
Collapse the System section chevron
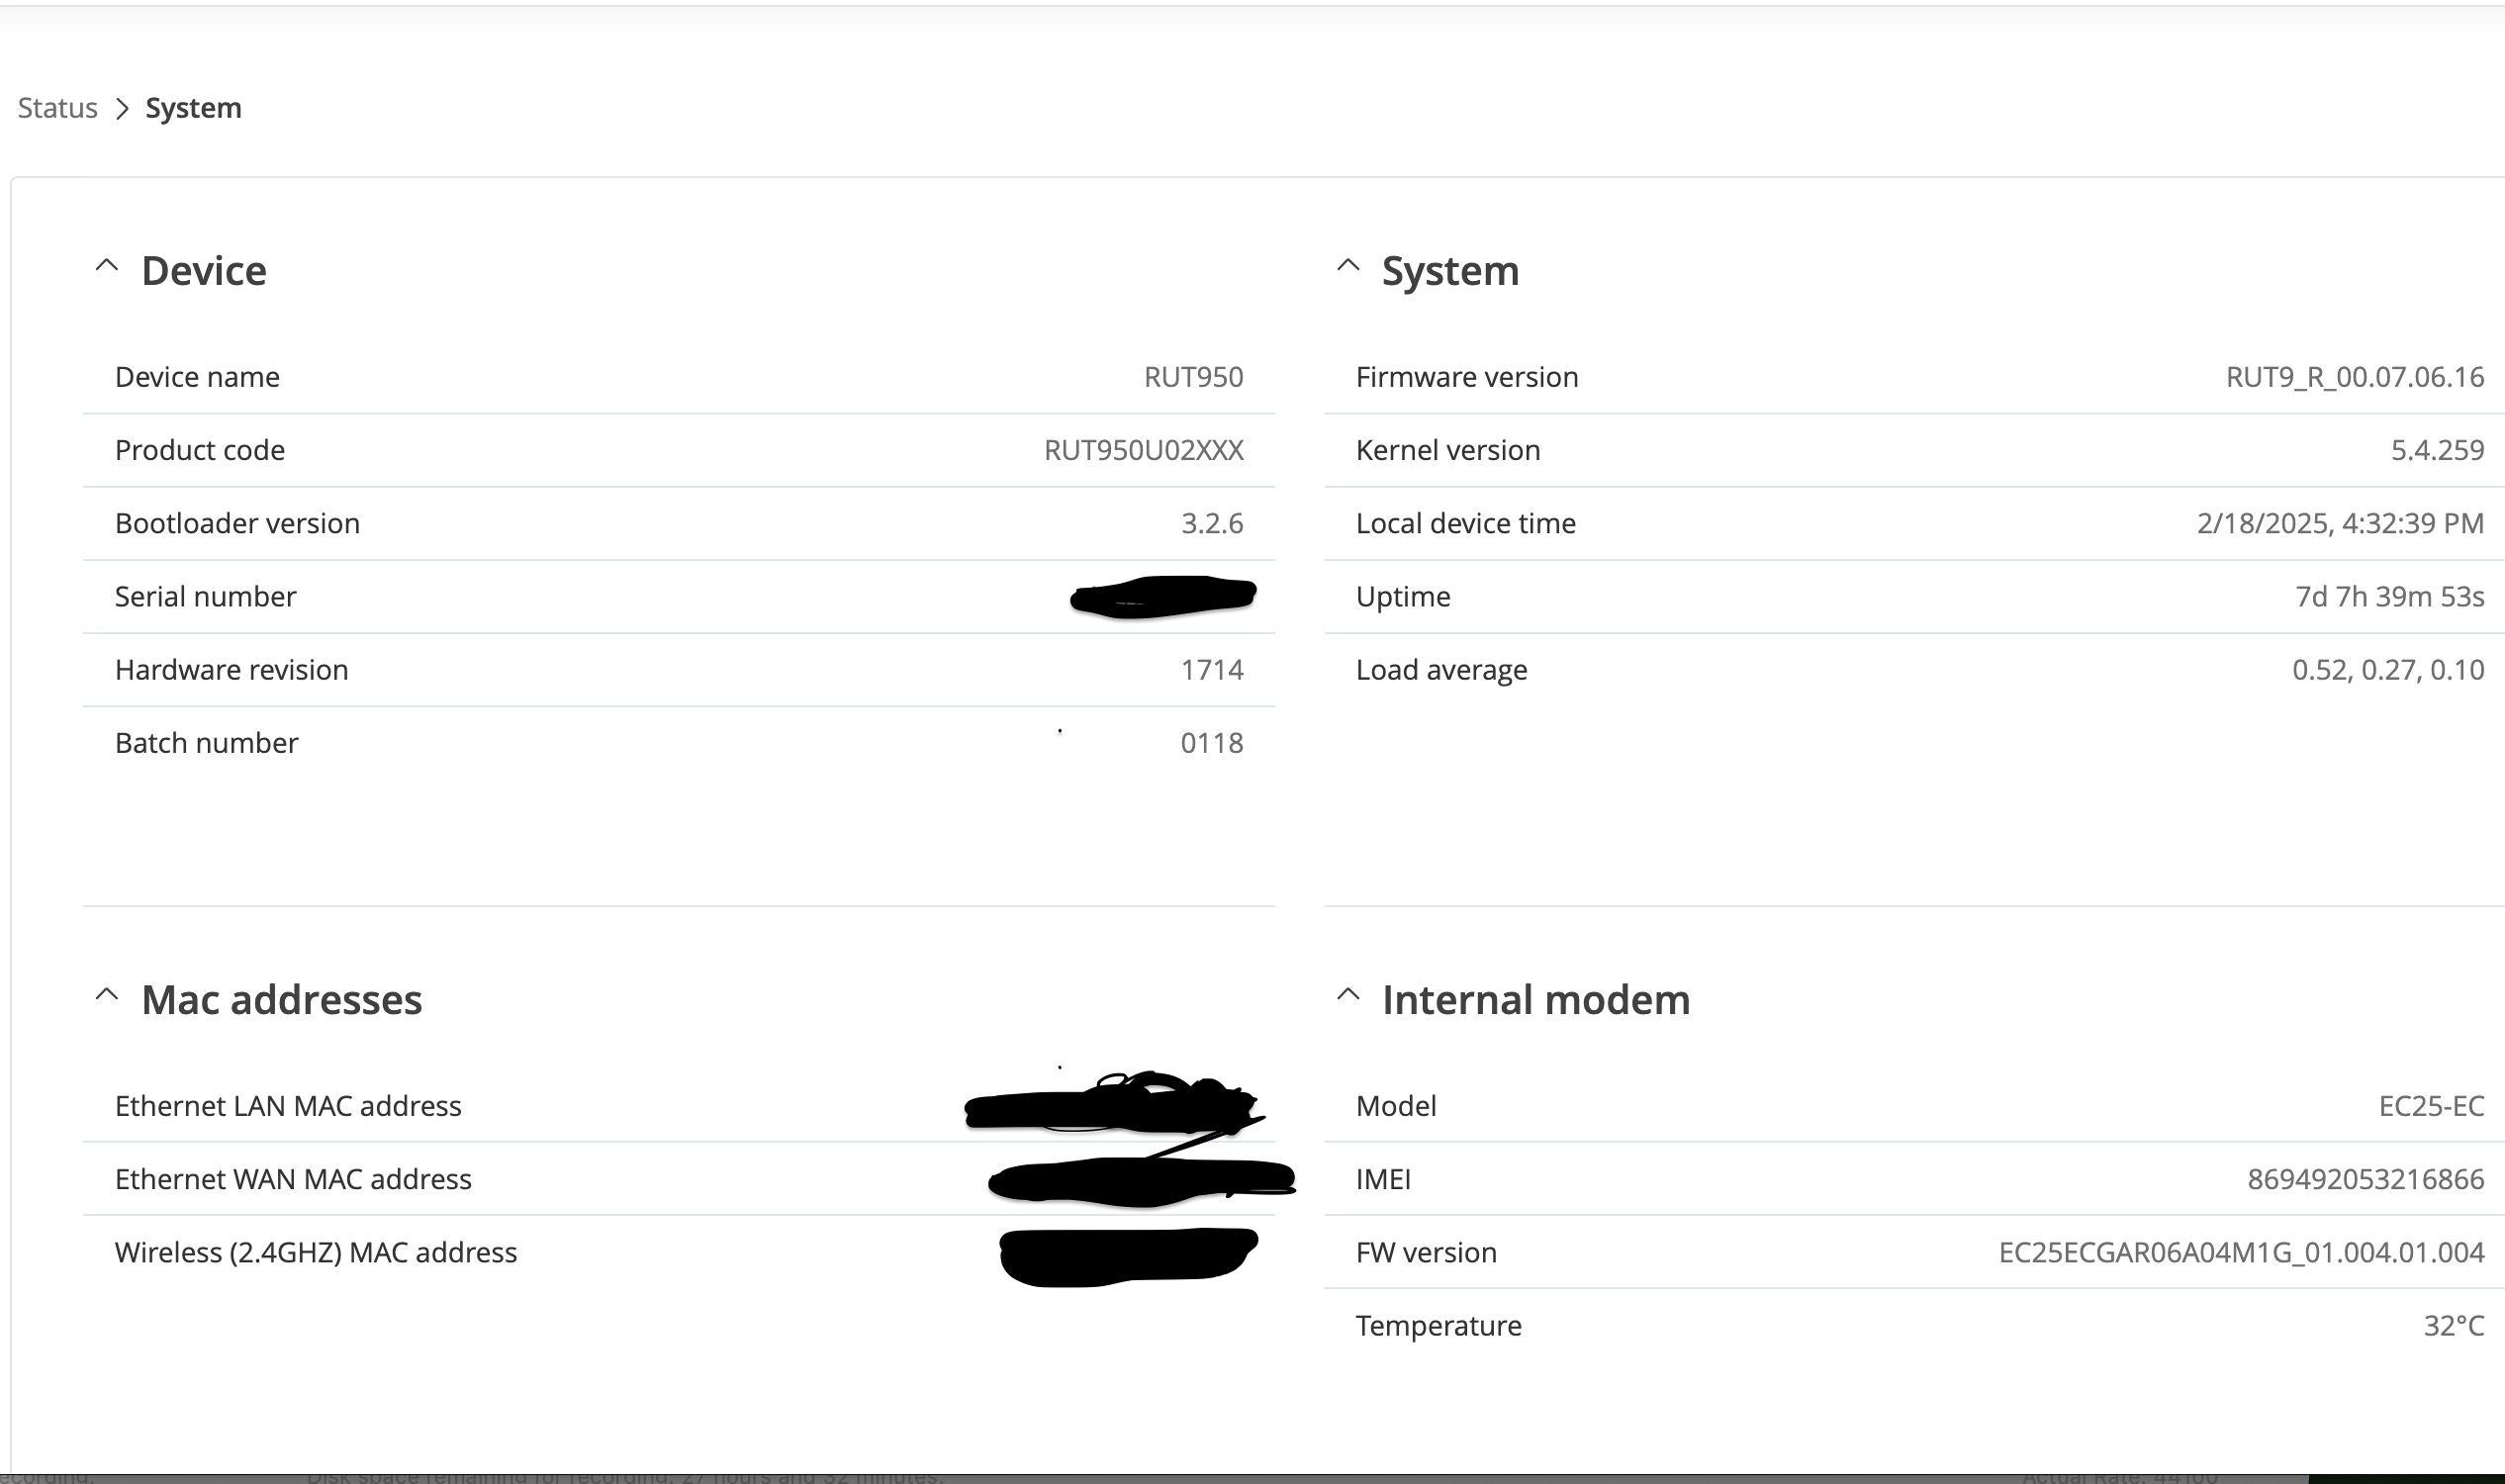1348,266
